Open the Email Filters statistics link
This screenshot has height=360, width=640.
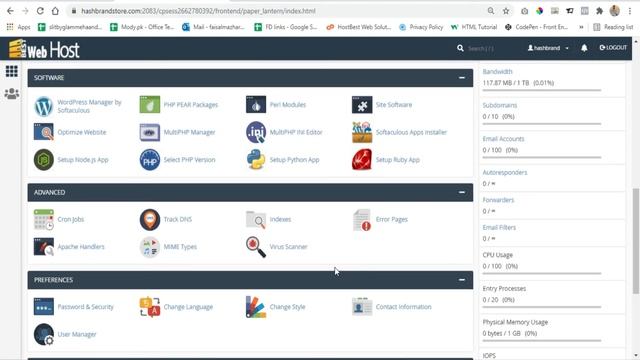click(499, 227)
